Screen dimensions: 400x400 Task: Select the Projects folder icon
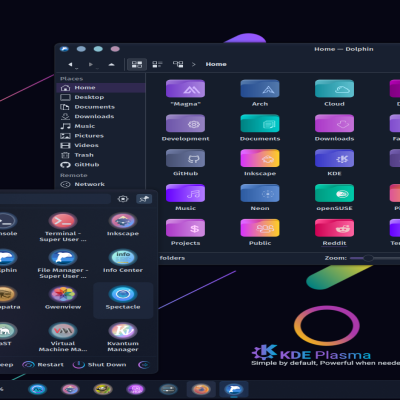pos(185,228)
